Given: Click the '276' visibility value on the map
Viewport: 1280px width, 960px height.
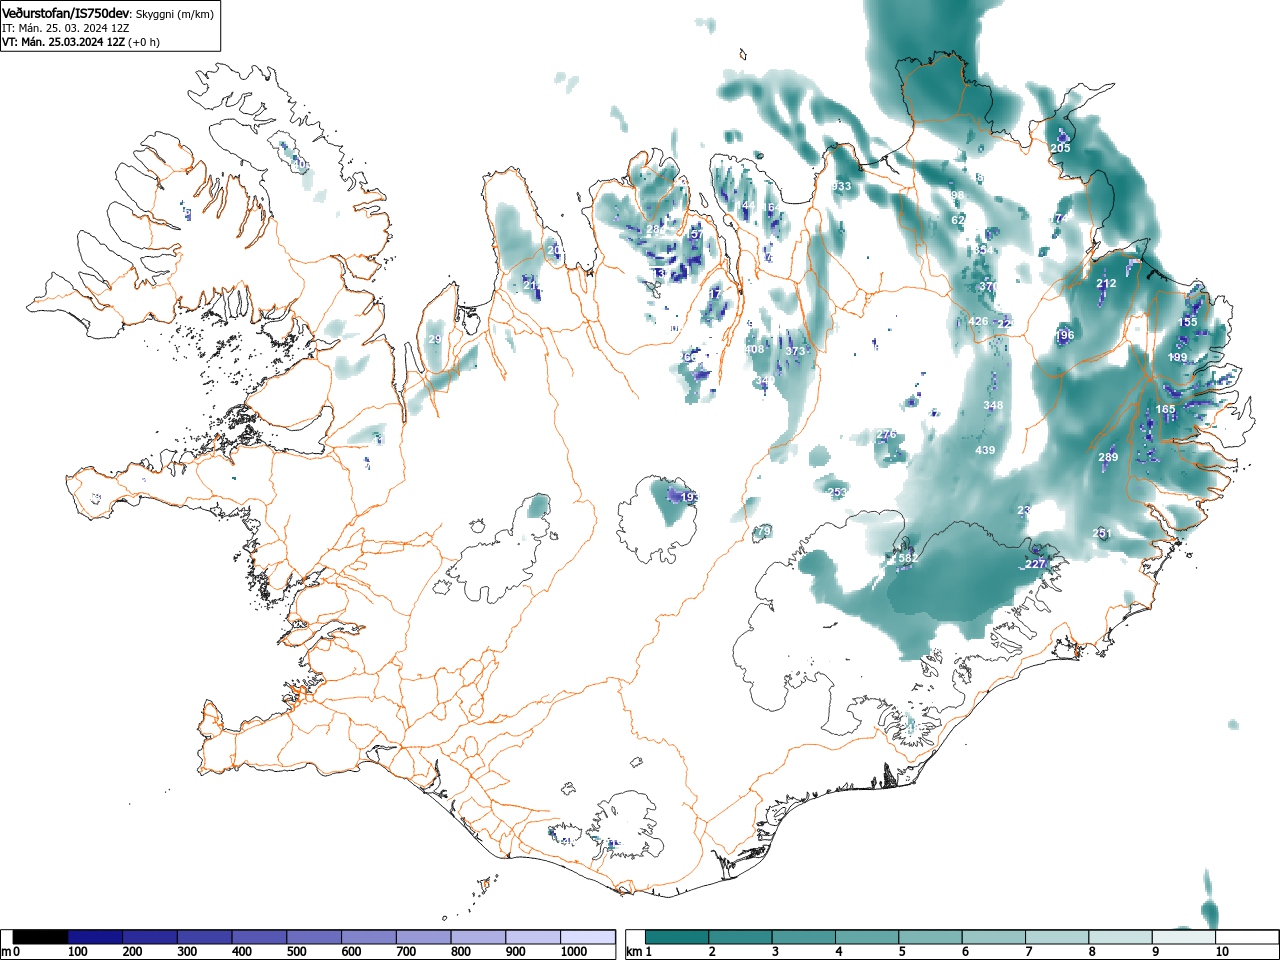Looking at the screenshot, I should click(x=886, y=435).
